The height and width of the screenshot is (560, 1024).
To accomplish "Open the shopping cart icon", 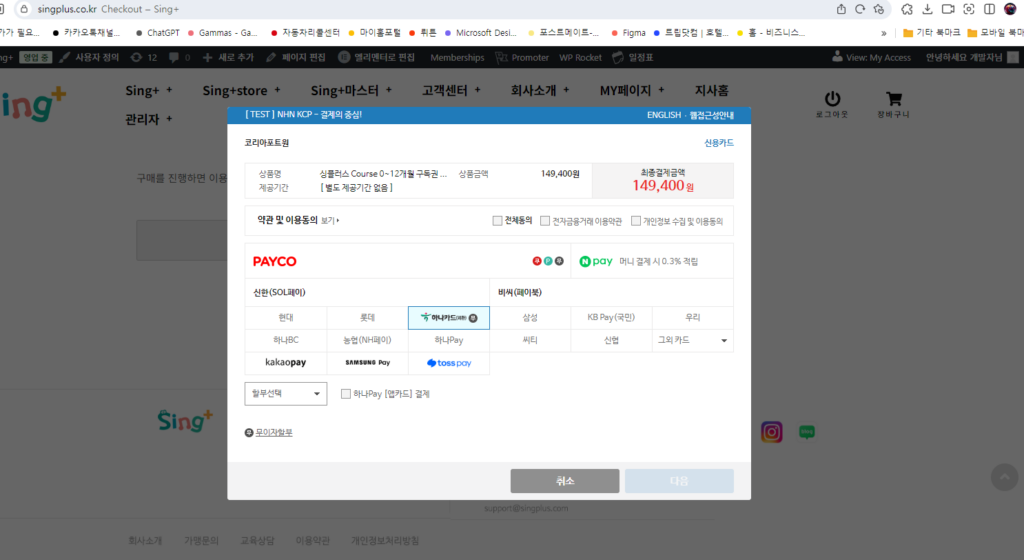I will pos(895,99).
